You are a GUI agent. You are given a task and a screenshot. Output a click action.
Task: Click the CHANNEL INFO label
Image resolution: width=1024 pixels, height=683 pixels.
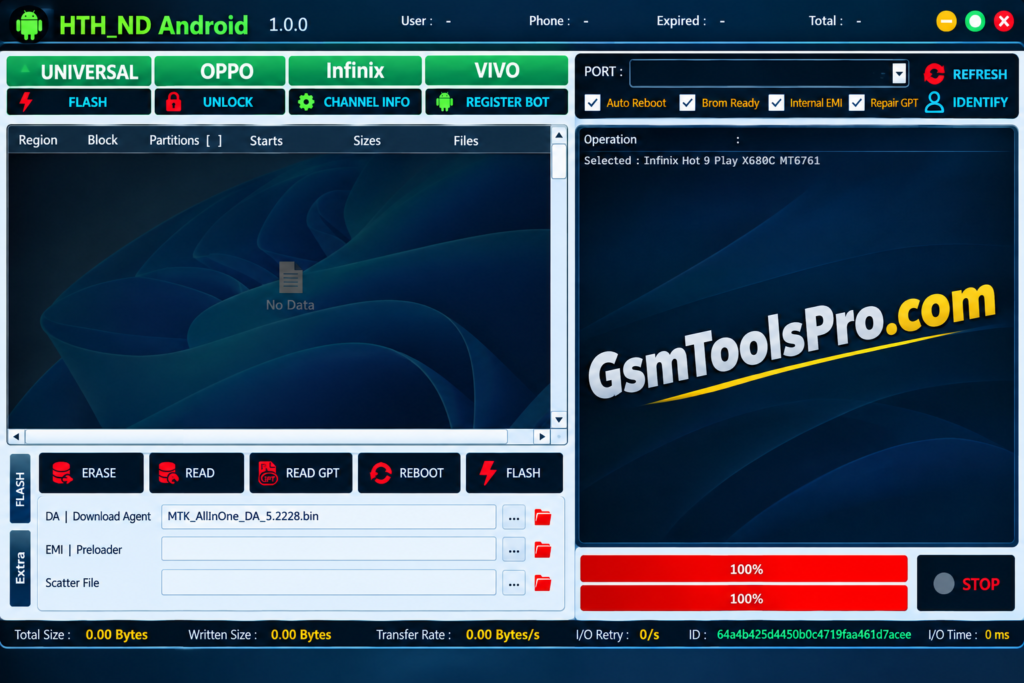366,102
